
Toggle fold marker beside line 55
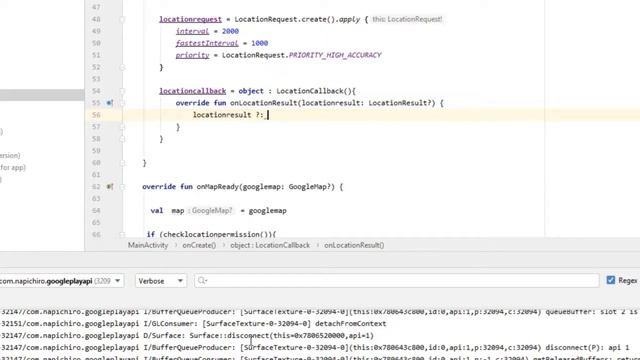122,103
